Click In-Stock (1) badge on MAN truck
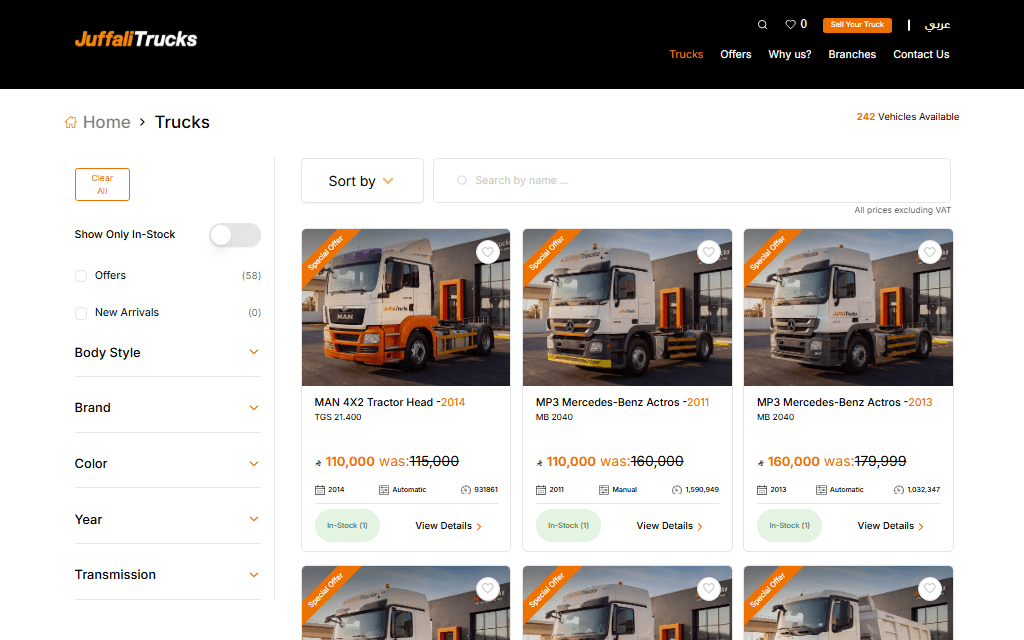The width and height of the screenshot is (1024, 640). [x=347, y=526]
